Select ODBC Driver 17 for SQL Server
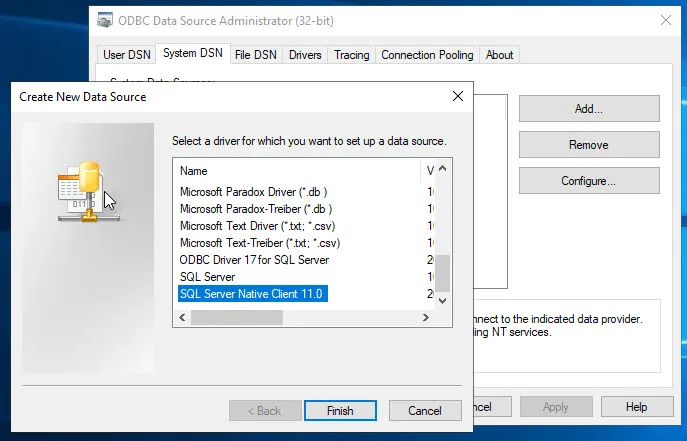 click(x=254, y=260)
